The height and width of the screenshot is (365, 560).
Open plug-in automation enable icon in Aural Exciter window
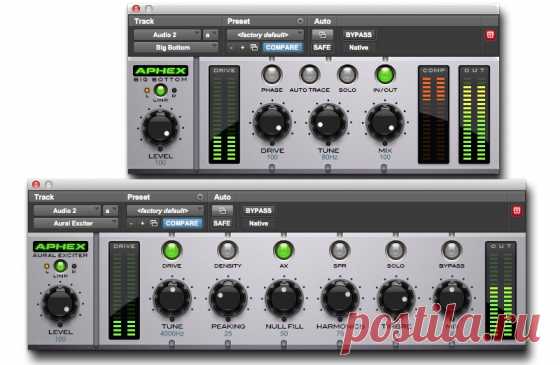pyautogui.click(x=222, y=211)
